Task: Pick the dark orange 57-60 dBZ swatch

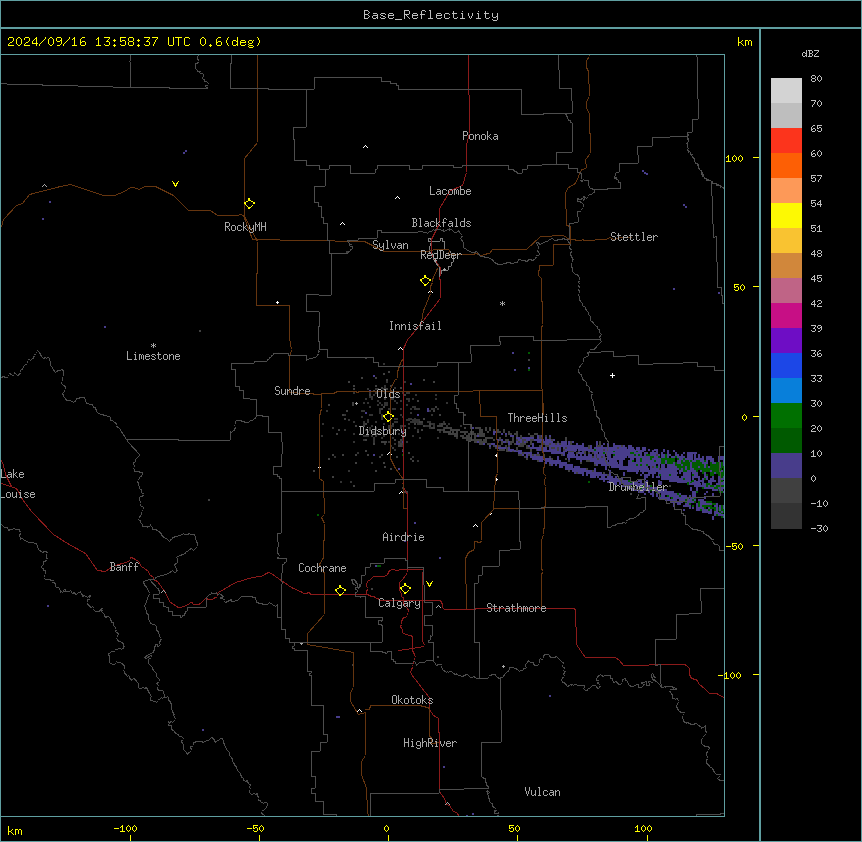Action: [786, 165]
